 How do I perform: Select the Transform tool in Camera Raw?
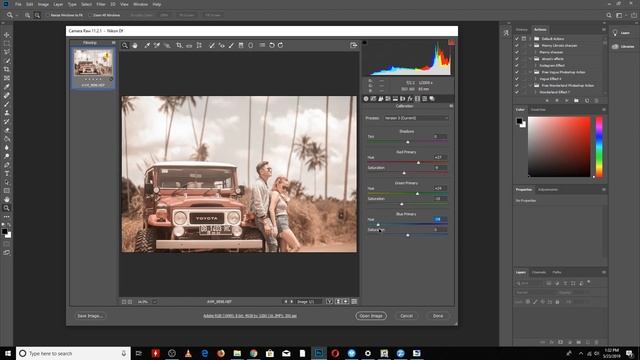(199, 45)
